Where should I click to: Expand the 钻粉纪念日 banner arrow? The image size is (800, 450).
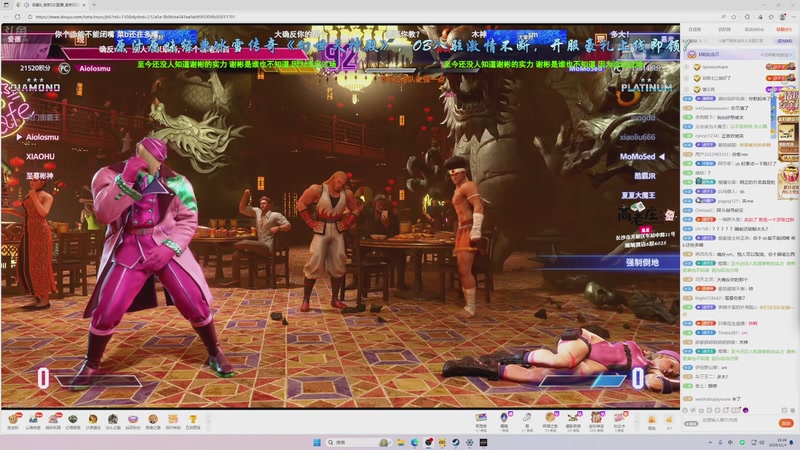pos(791,54)
